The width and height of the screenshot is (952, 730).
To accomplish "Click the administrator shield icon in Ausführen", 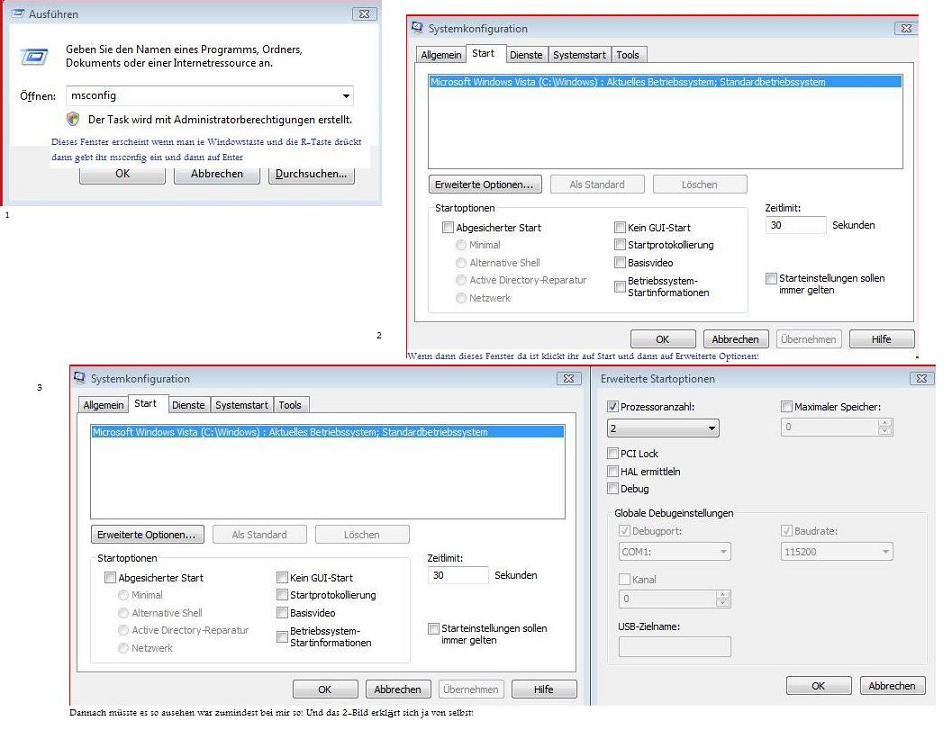I will point(73,119).
